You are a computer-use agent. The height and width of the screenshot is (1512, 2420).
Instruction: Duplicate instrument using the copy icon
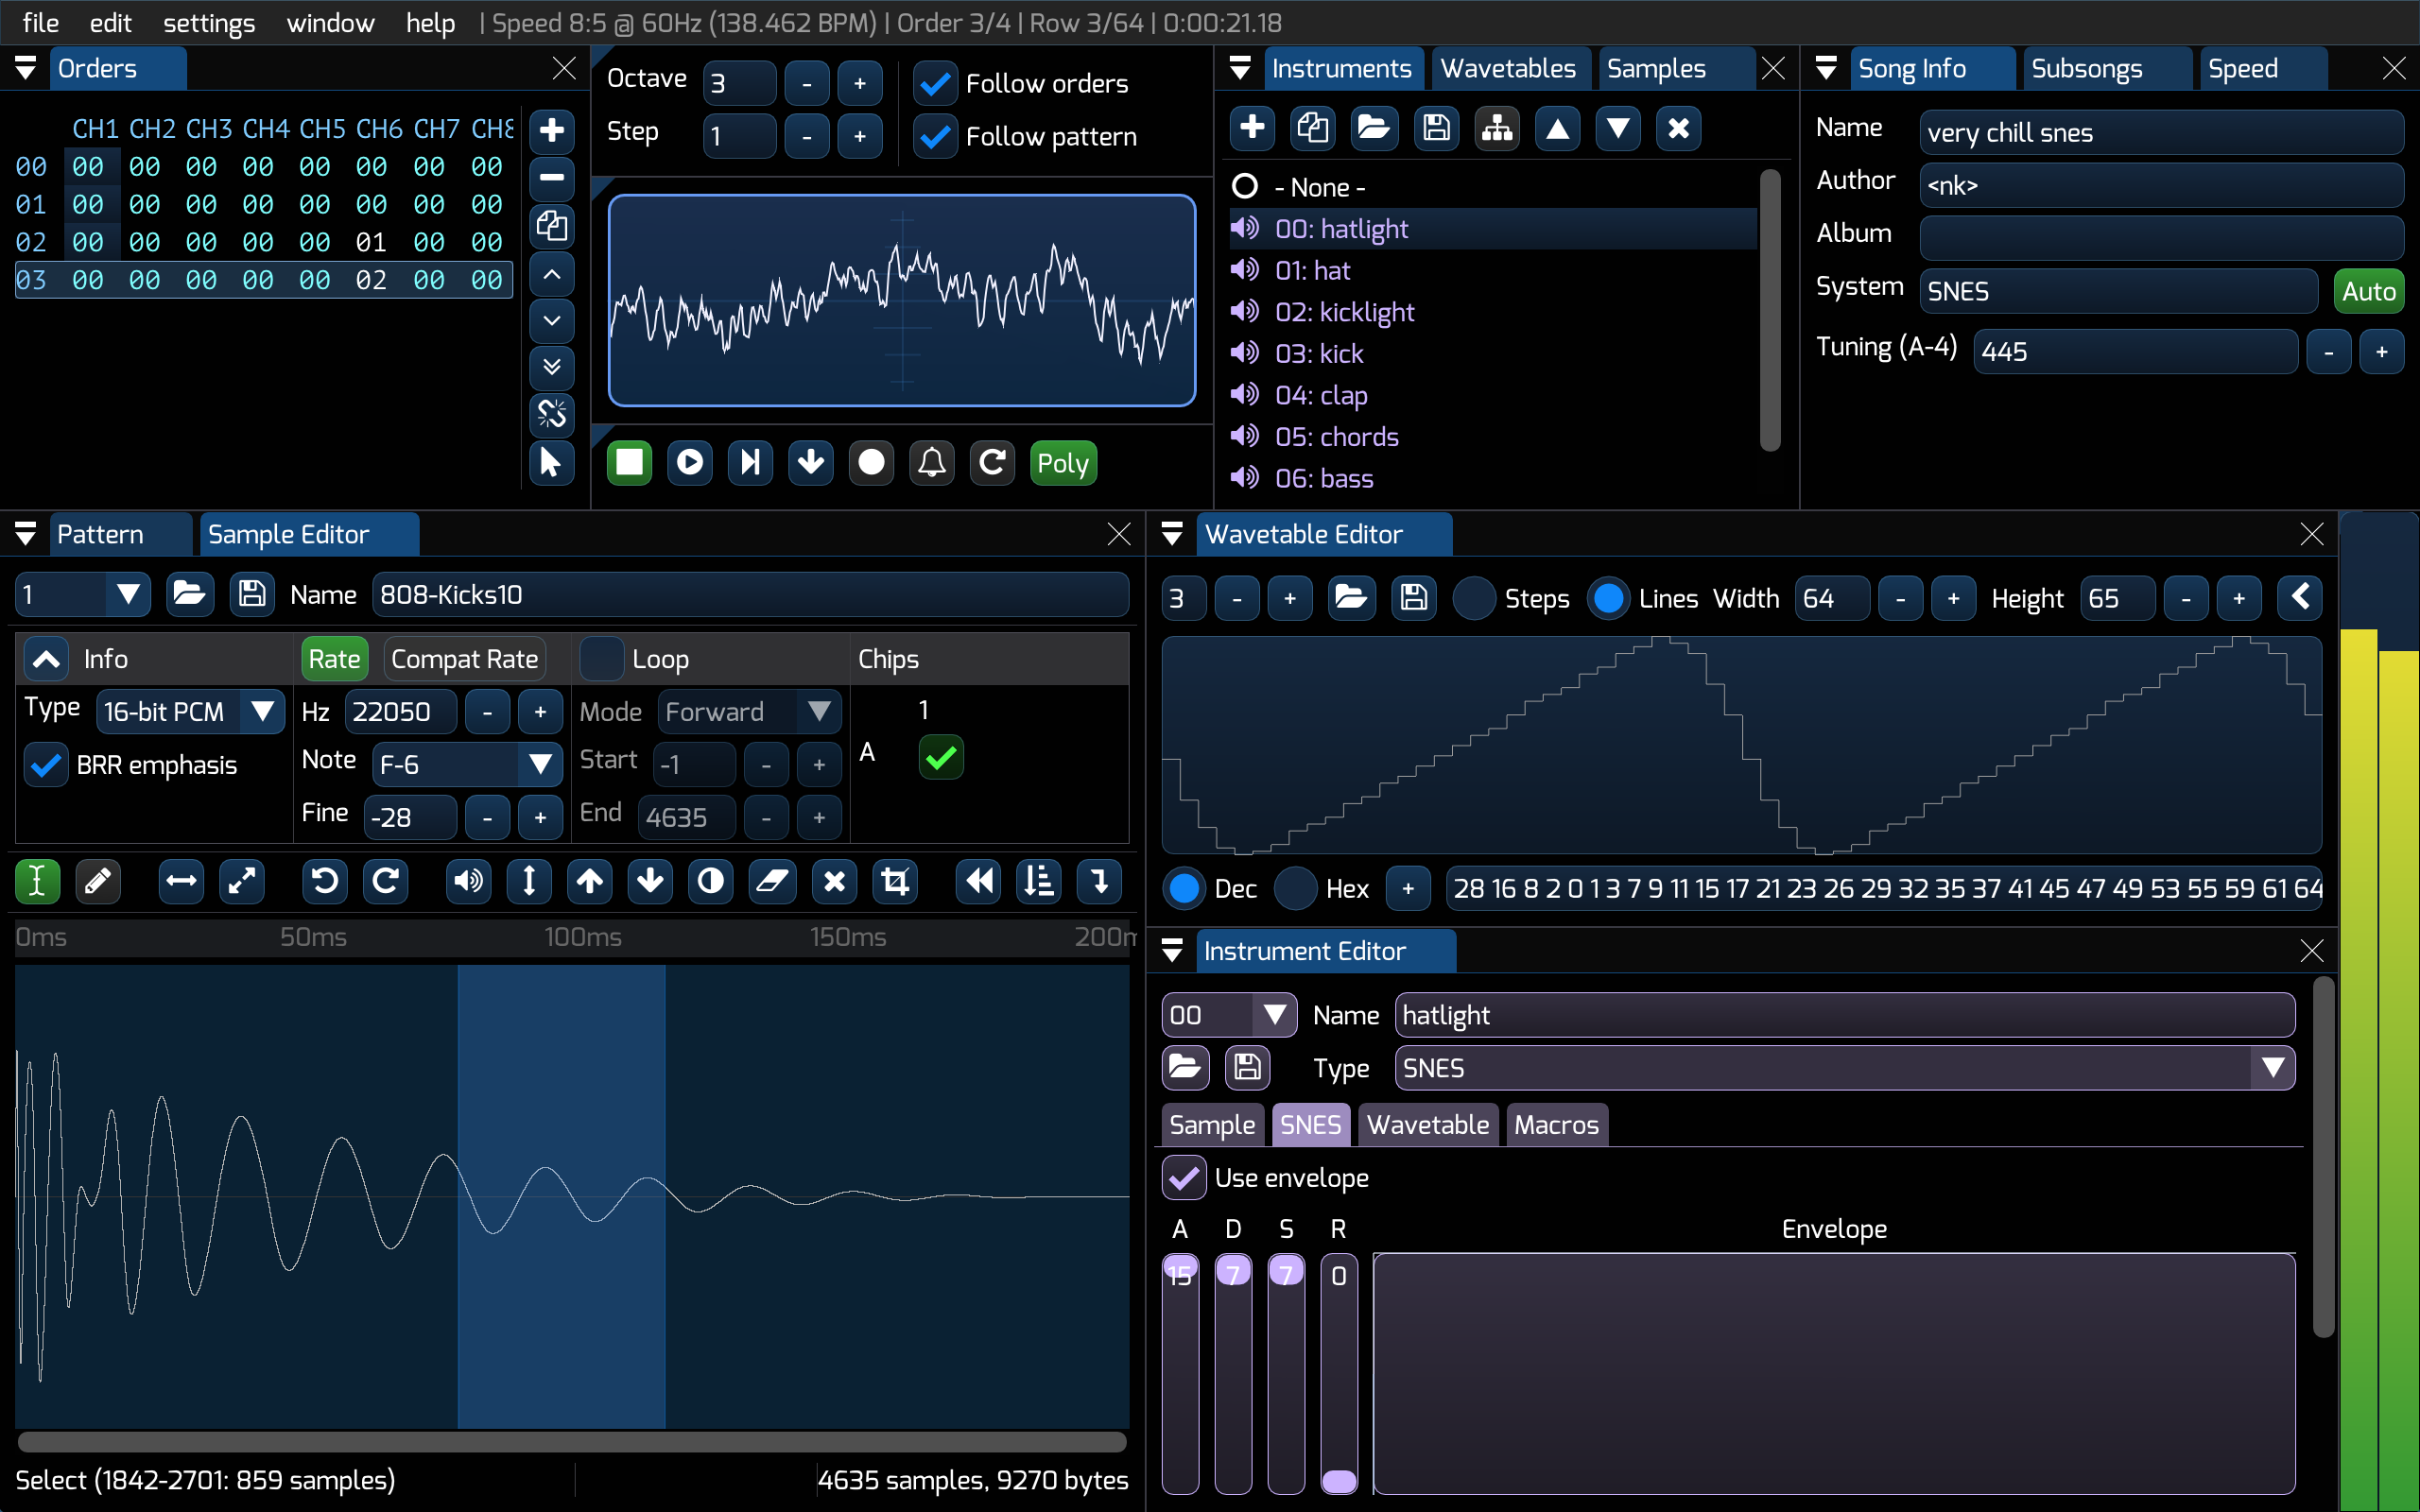[x=1313, y=128]
